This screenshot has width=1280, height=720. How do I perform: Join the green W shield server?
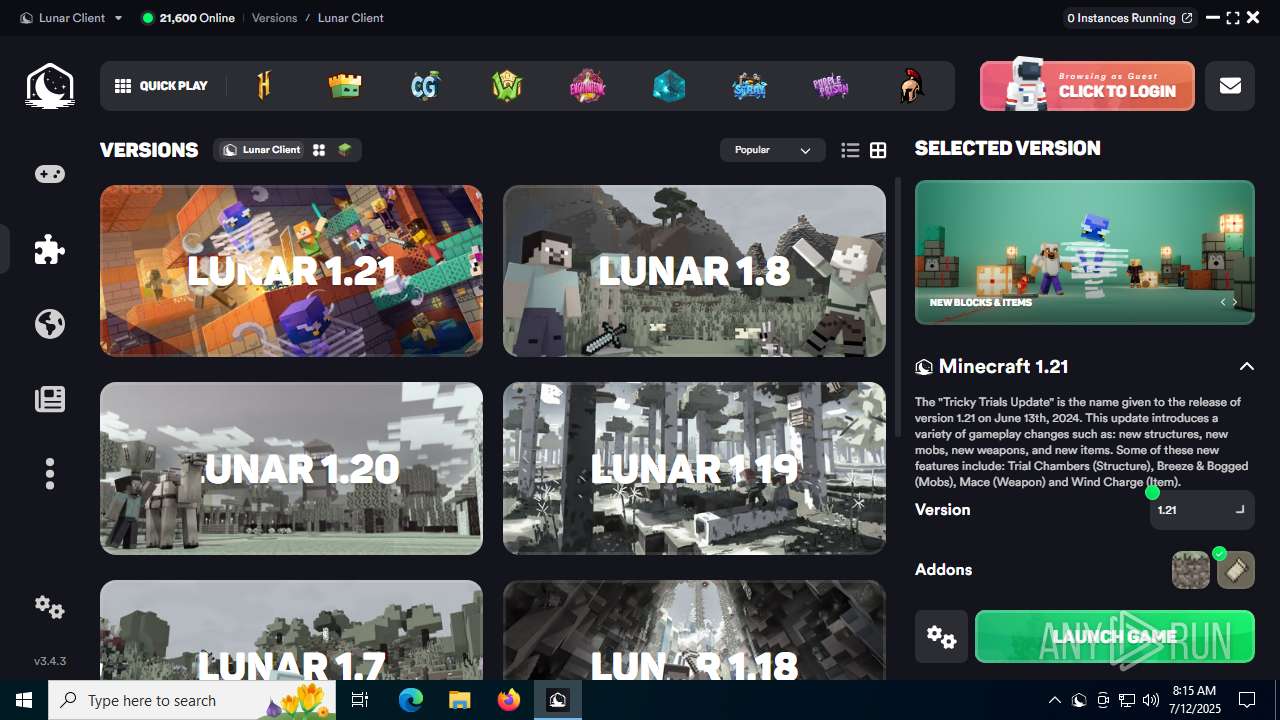[507, 86]
